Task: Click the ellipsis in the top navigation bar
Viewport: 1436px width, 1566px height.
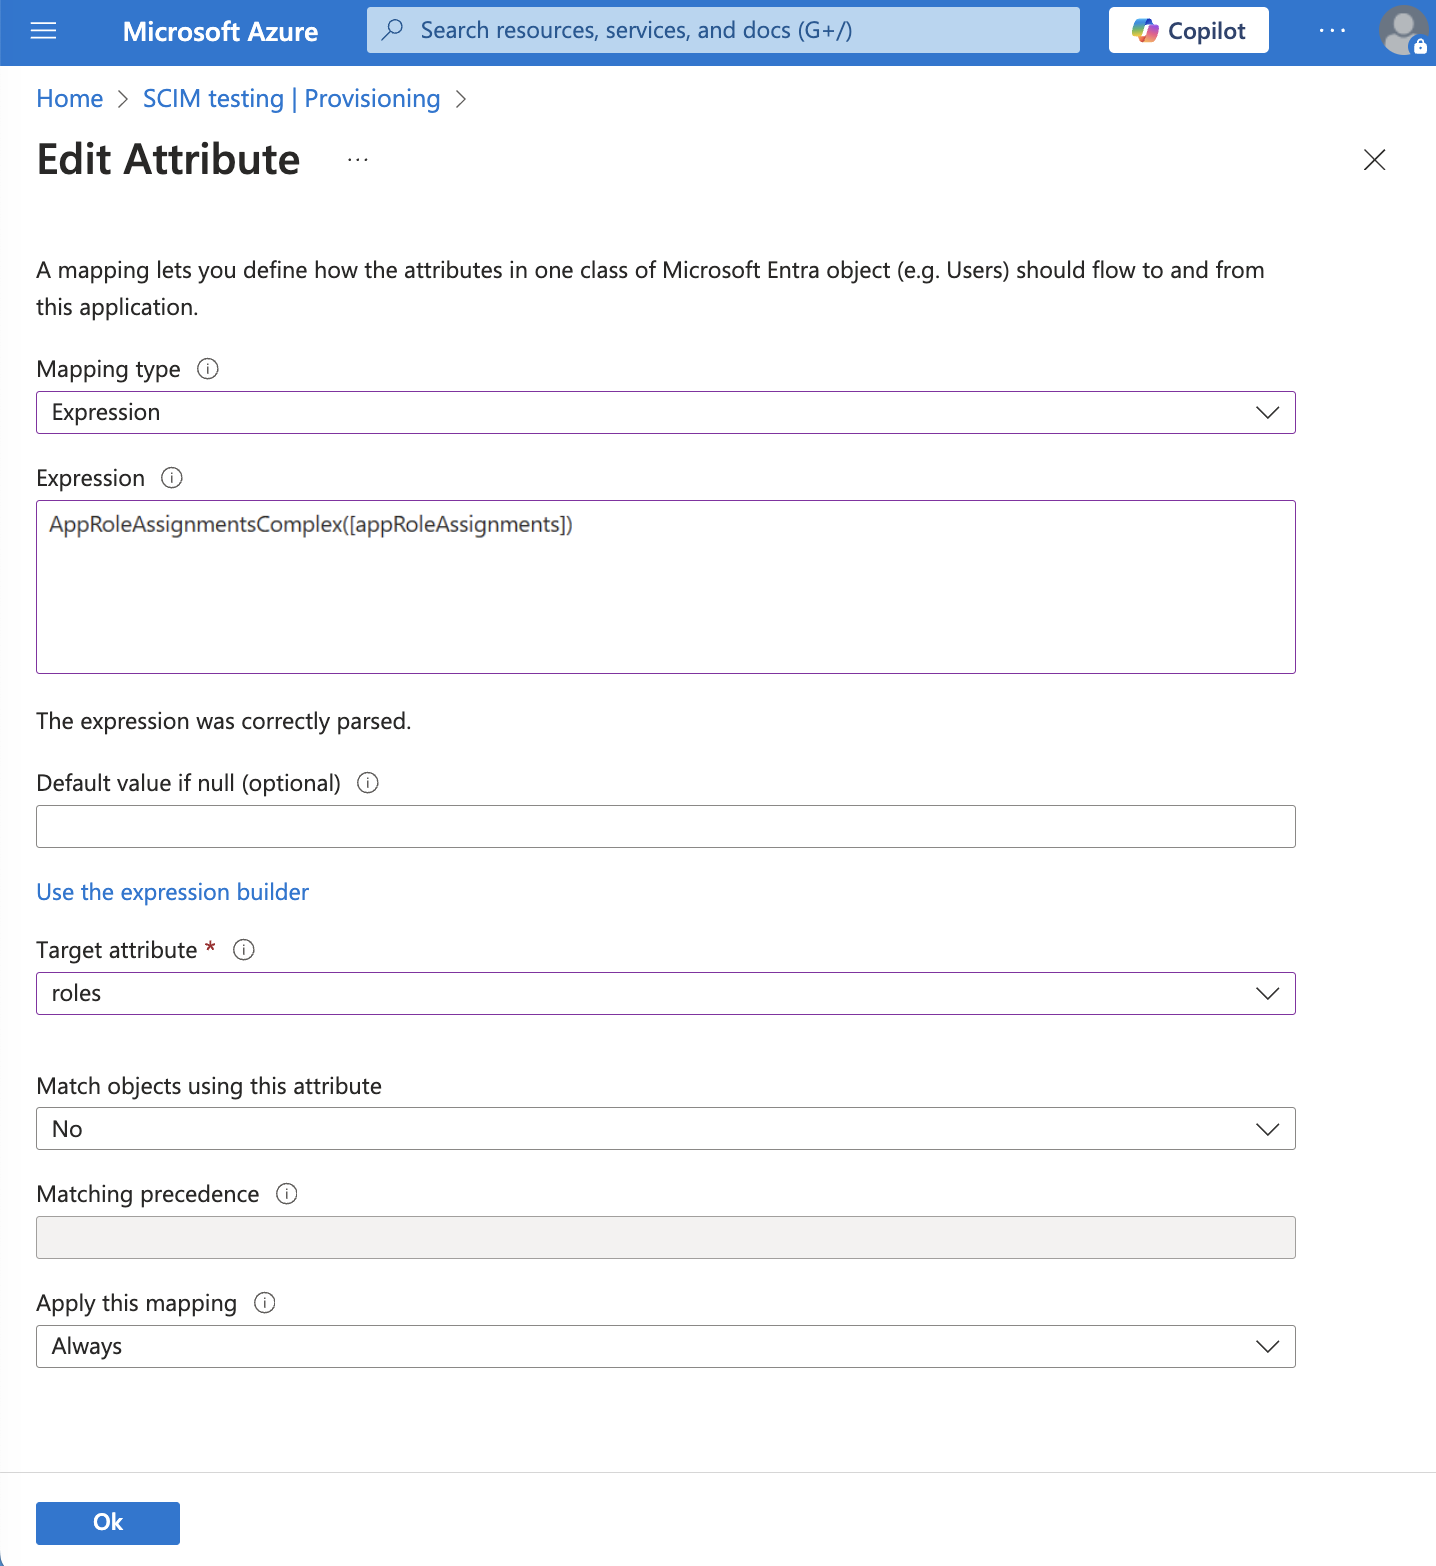Action: point(1332,30)
